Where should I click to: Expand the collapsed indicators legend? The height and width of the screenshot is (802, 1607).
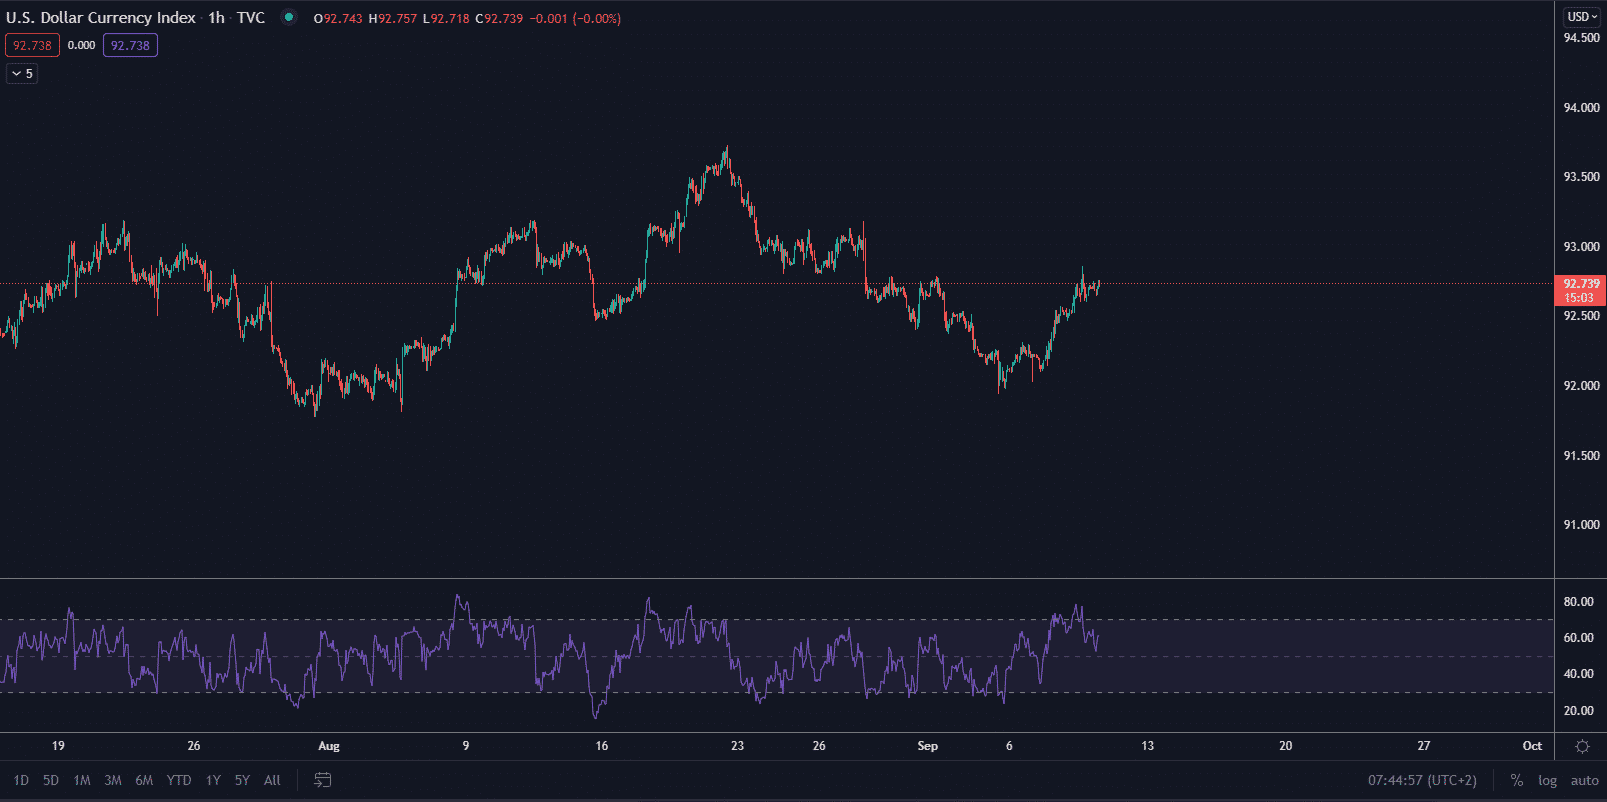pos(22,74)
